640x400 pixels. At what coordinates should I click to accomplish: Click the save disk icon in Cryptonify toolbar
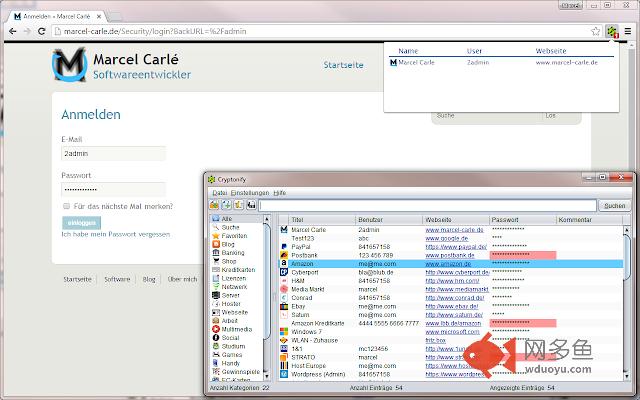point(251,205)
